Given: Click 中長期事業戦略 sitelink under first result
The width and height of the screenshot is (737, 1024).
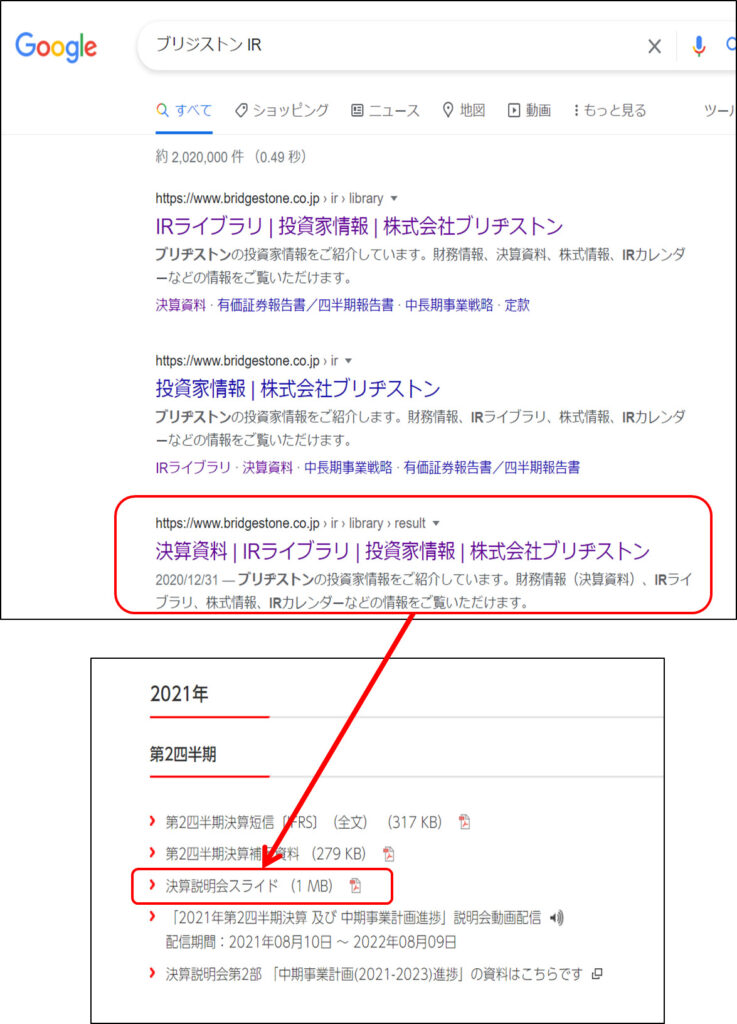Looking at the screenshot, I should point(449,305).
